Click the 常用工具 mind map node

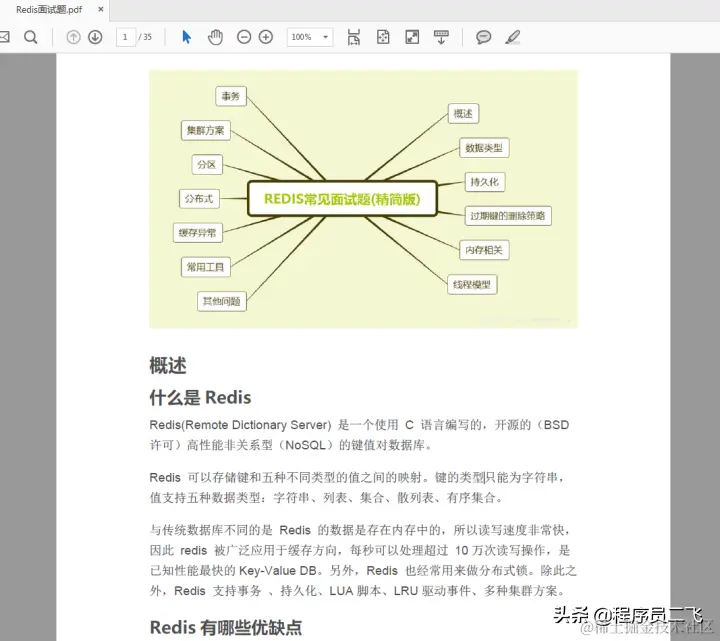coord(206,267)
